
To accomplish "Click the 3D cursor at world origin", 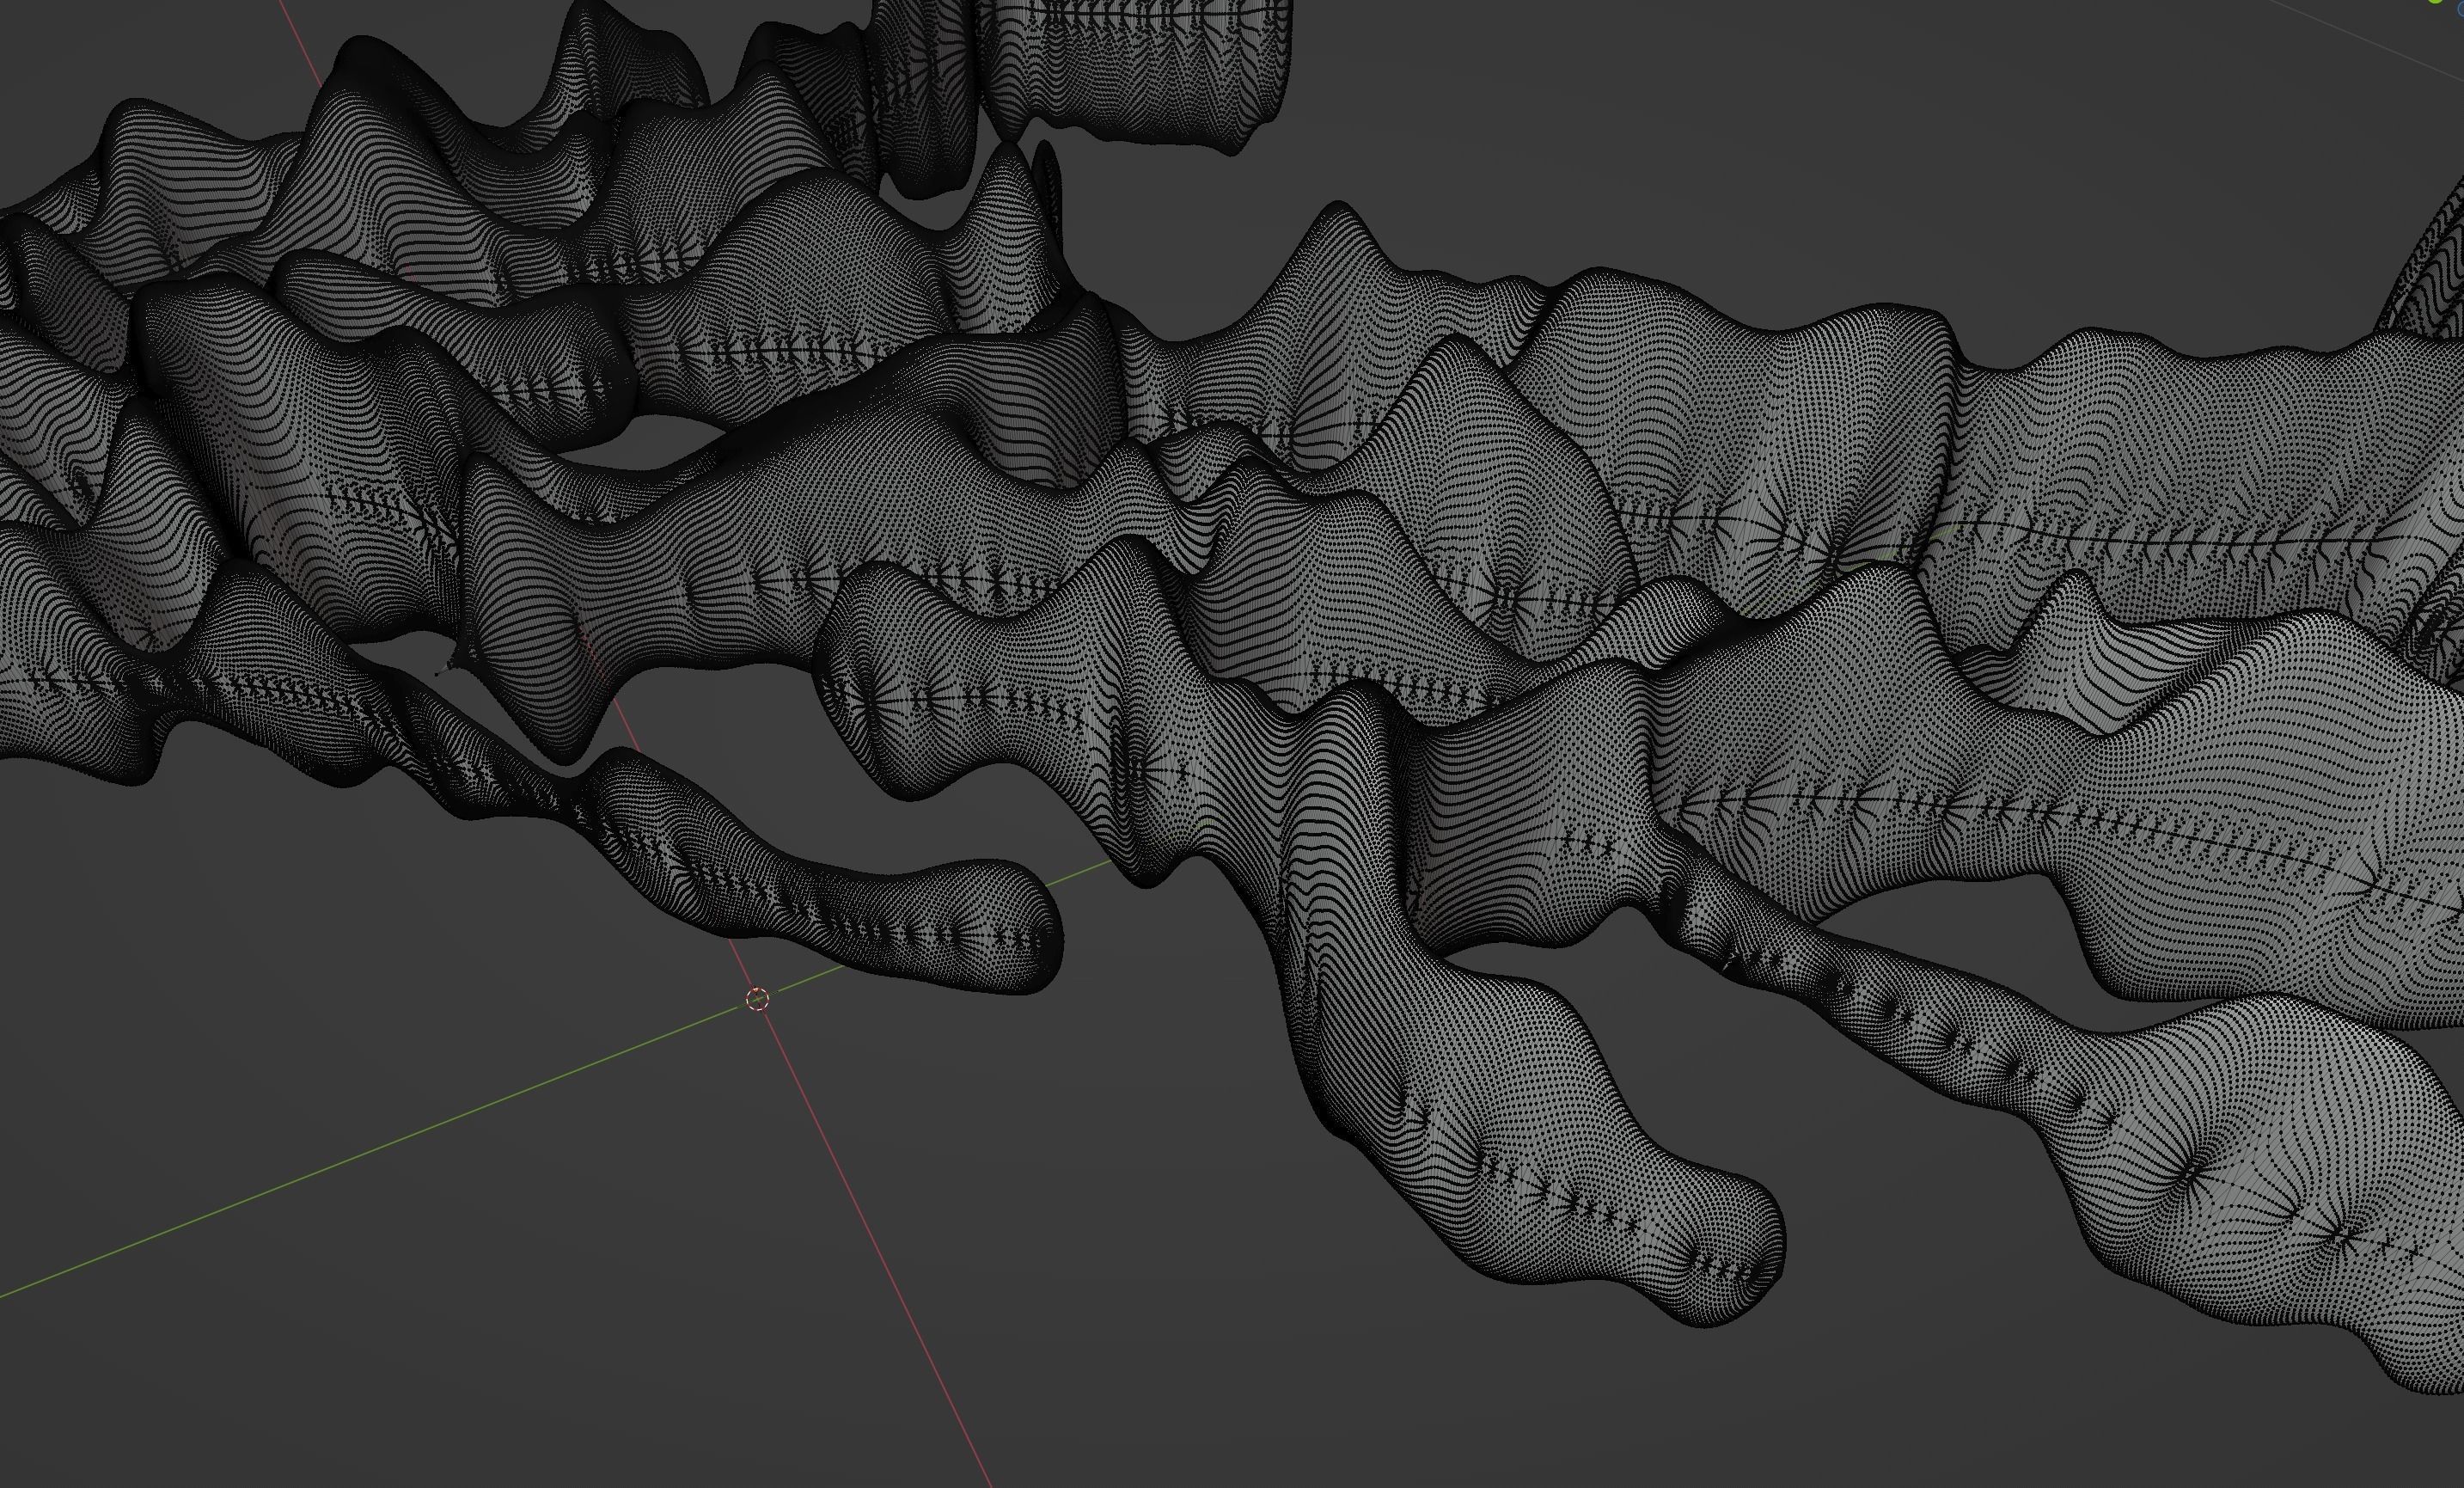I will pos(757,999).
